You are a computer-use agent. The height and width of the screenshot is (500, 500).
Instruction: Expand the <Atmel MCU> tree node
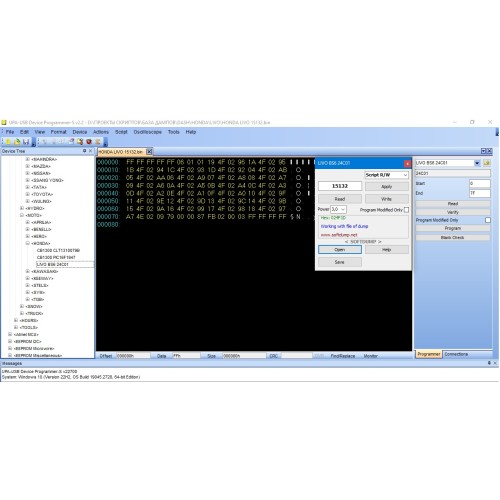10,334
